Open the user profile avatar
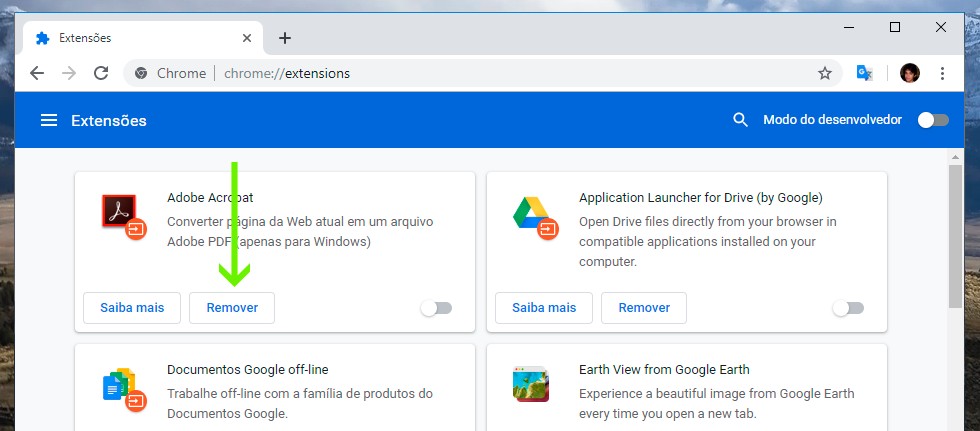Image resolution: width=980 pixels, height=431 pixels. point(909,73)
